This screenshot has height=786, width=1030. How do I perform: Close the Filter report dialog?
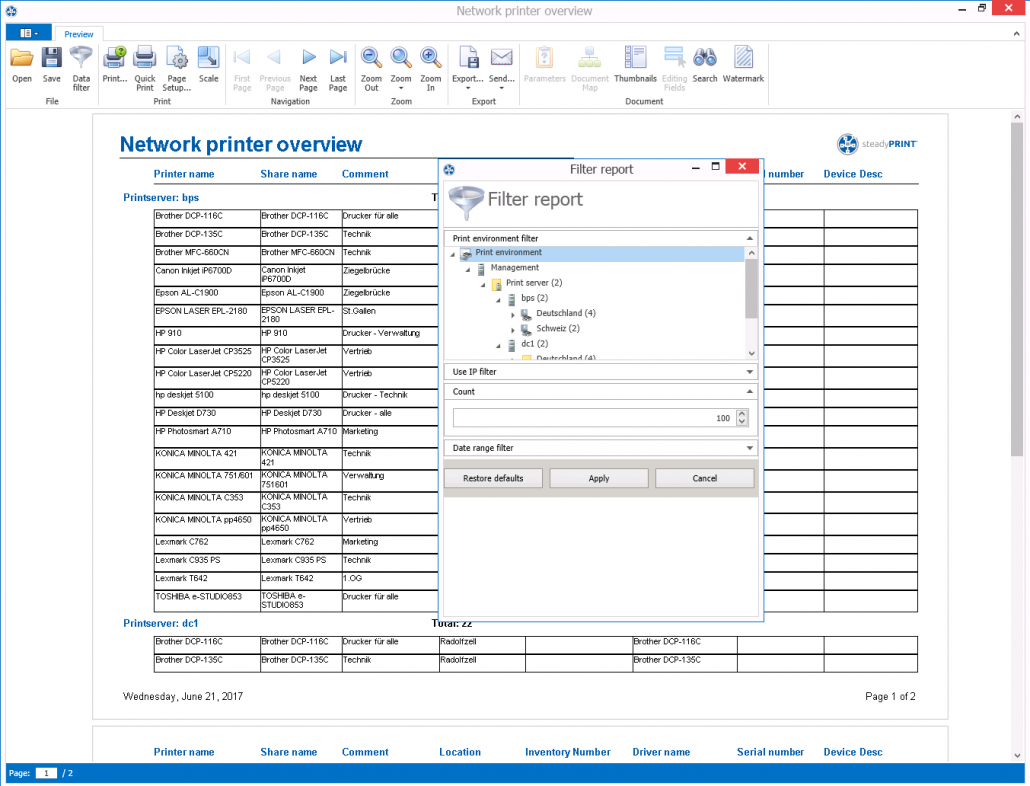click(x=742, y=166)
